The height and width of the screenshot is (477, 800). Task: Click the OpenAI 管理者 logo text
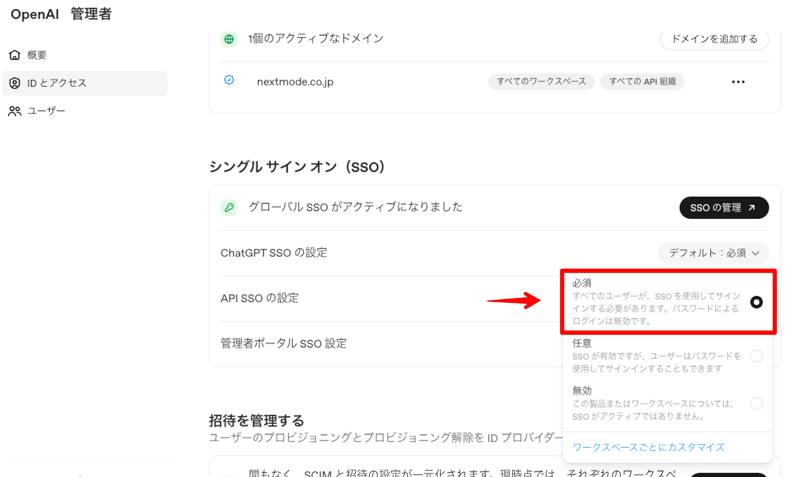point(61,14)
